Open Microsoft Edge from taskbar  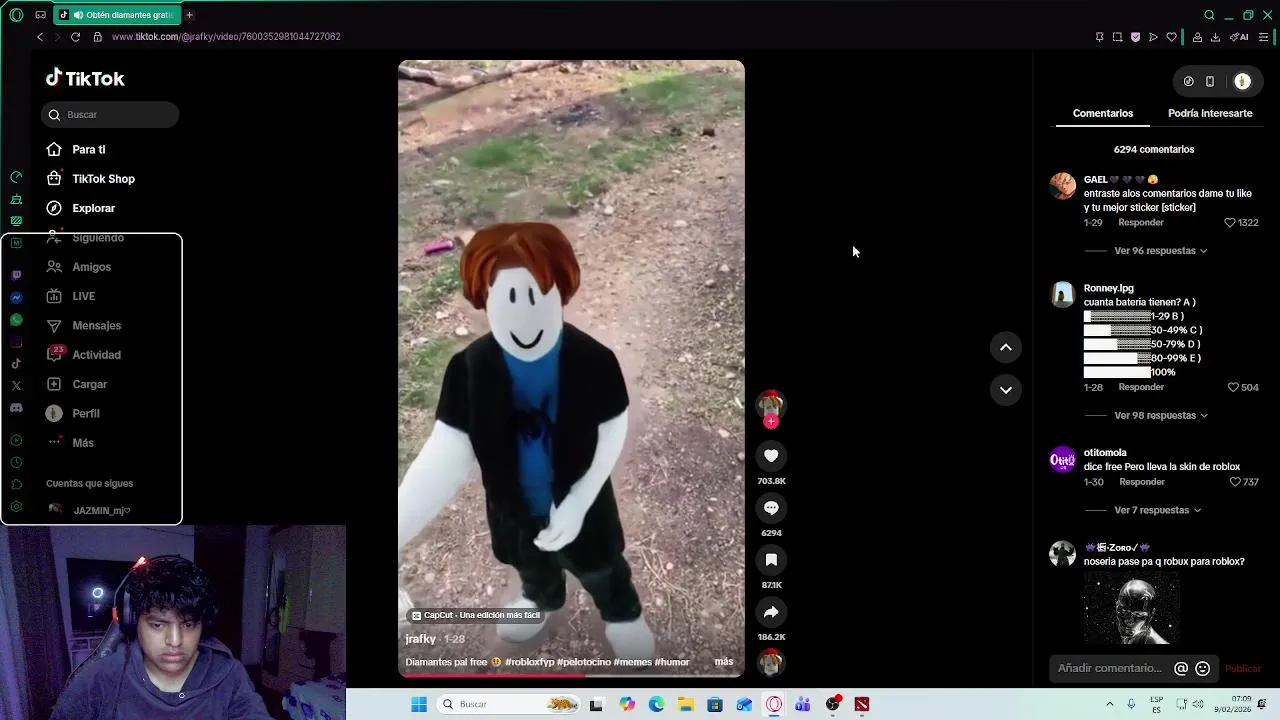[656, 704]
